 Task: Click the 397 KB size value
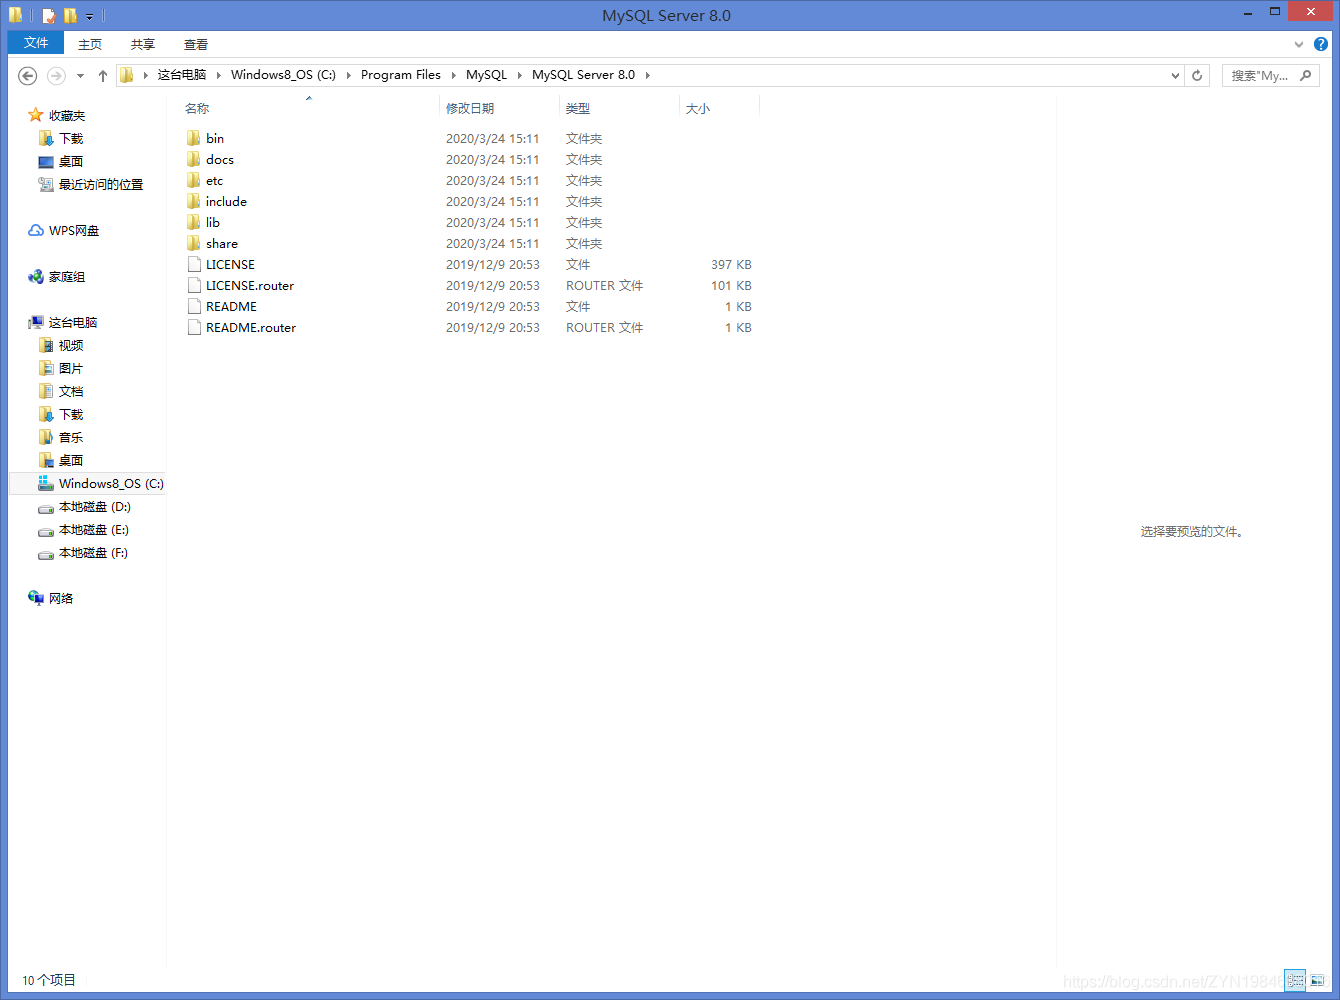coord(731,264)
